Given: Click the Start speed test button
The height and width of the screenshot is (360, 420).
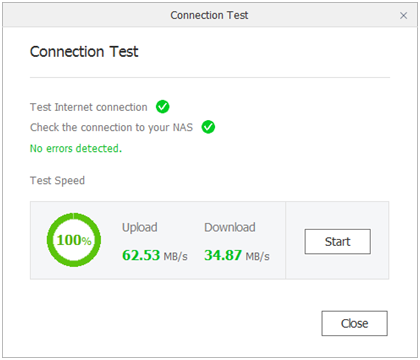Looking at the screenshot, I should click(337, 242).
